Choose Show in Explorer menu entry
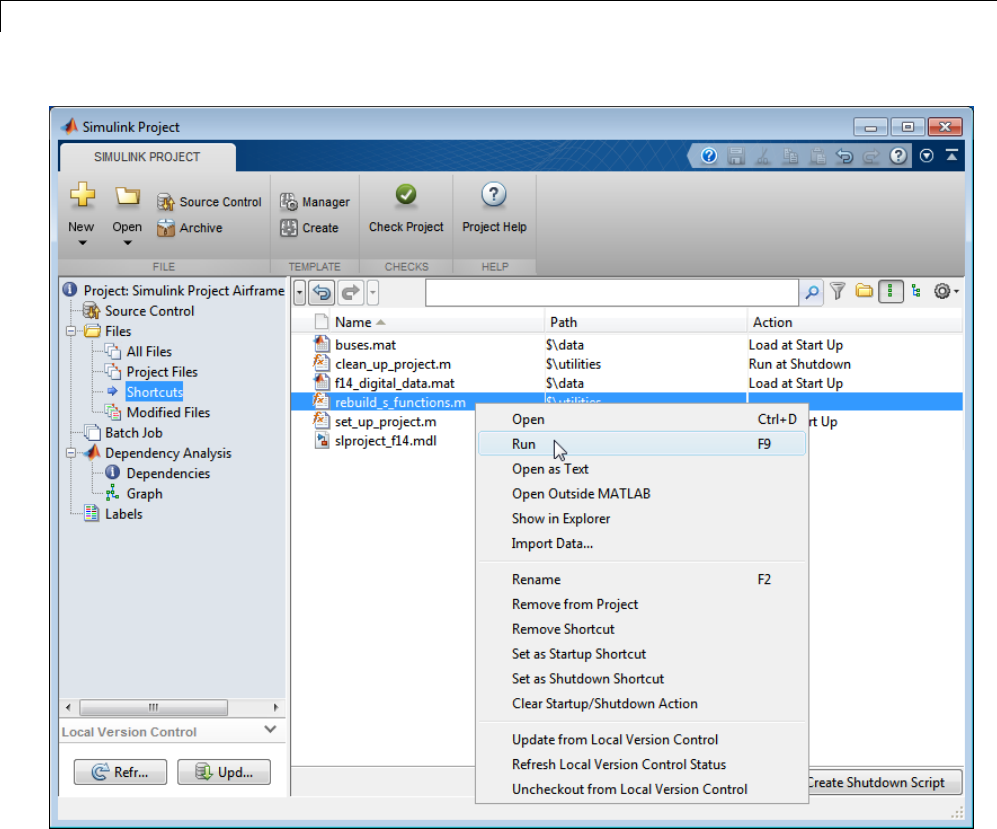Screen dimensions: 997x829 click(x=642, y=518)
